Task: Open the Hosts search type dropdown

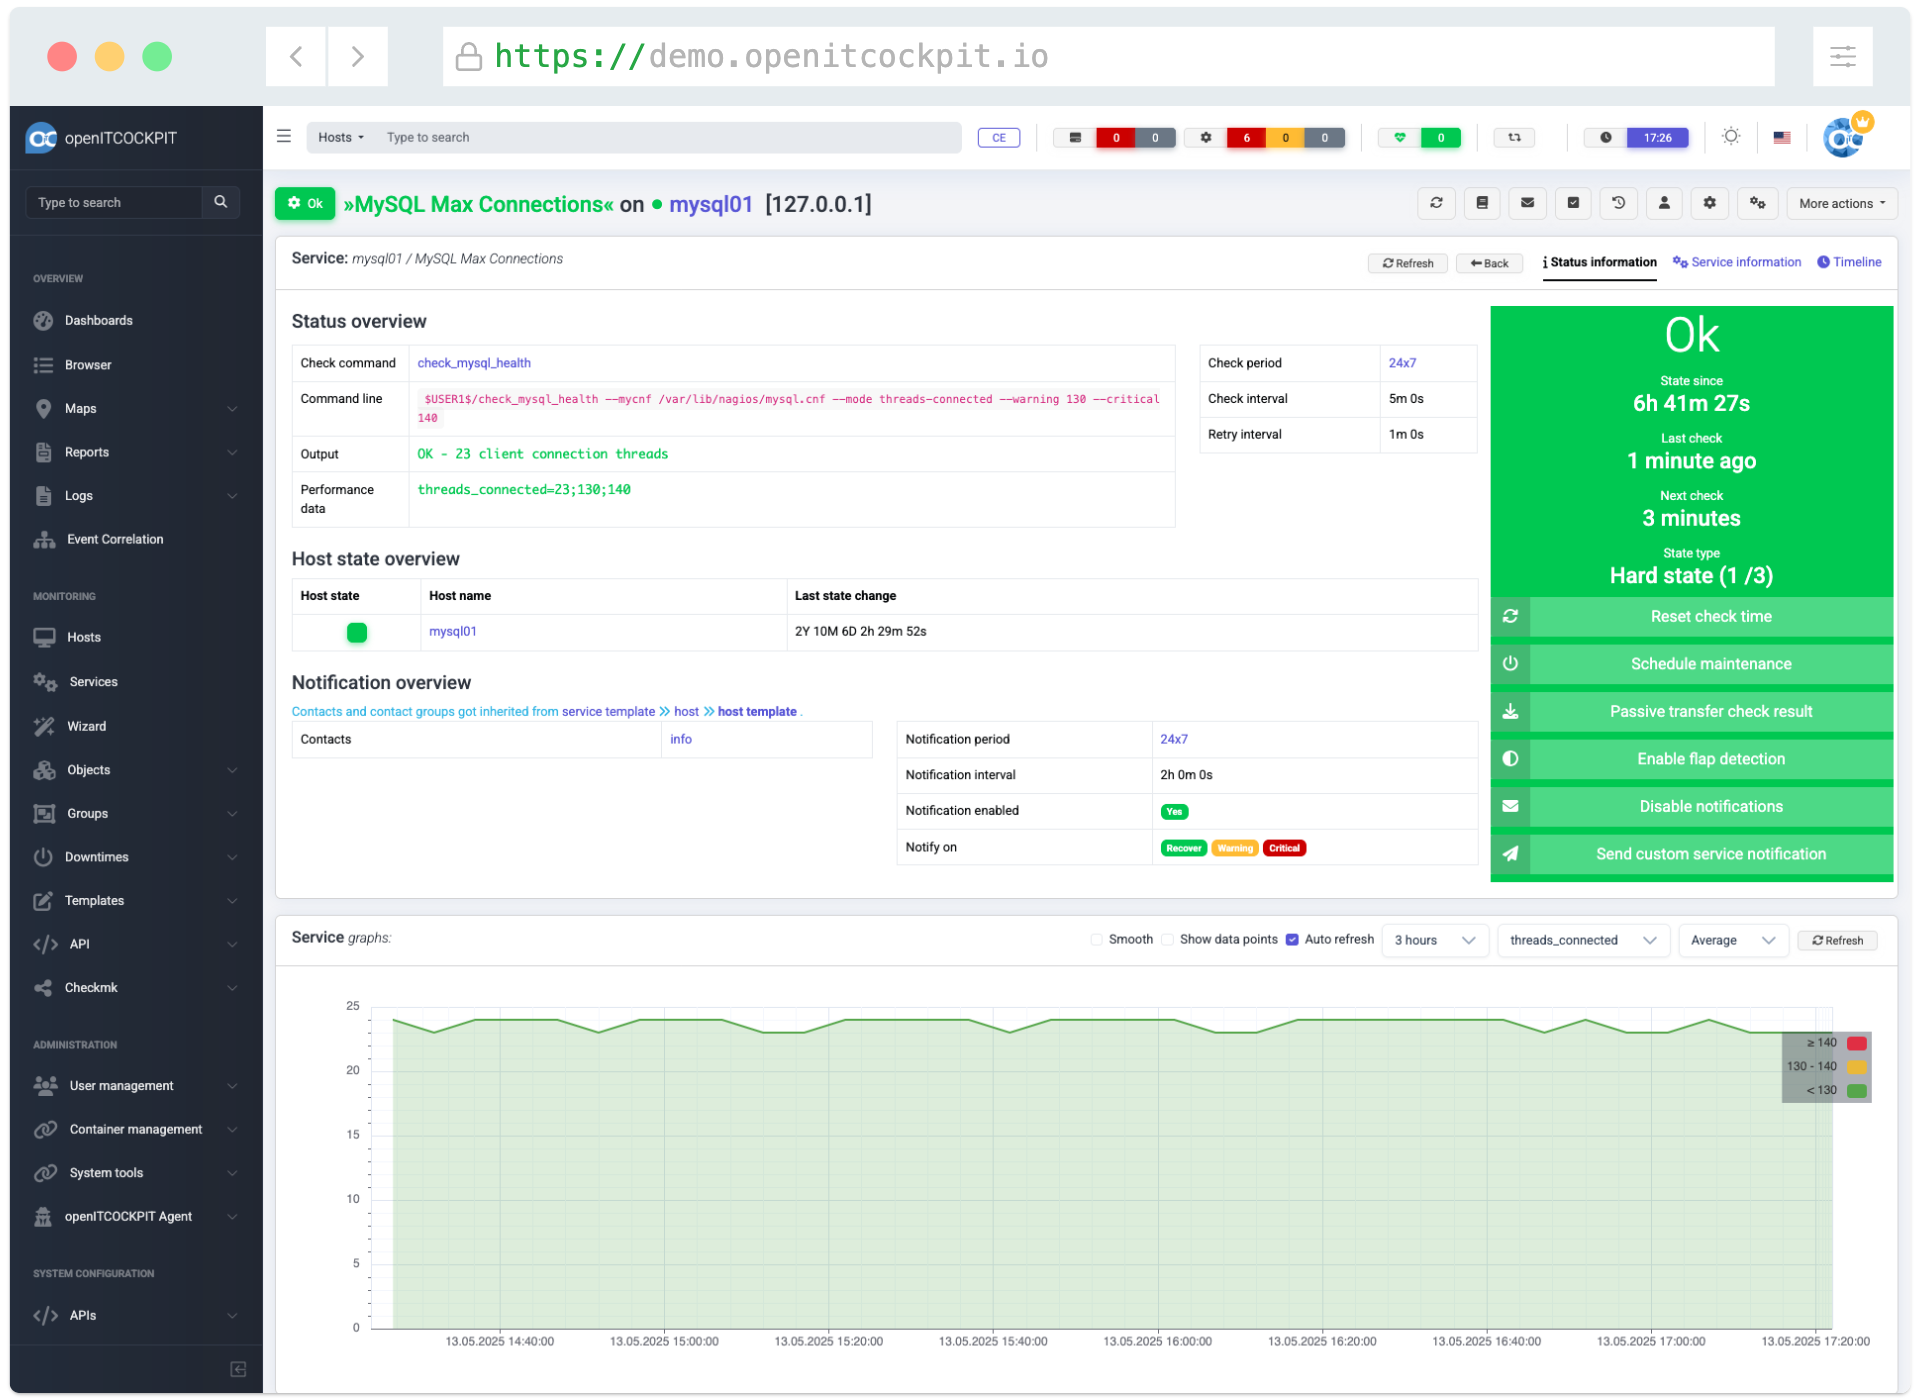Action: tap(341, 137)
